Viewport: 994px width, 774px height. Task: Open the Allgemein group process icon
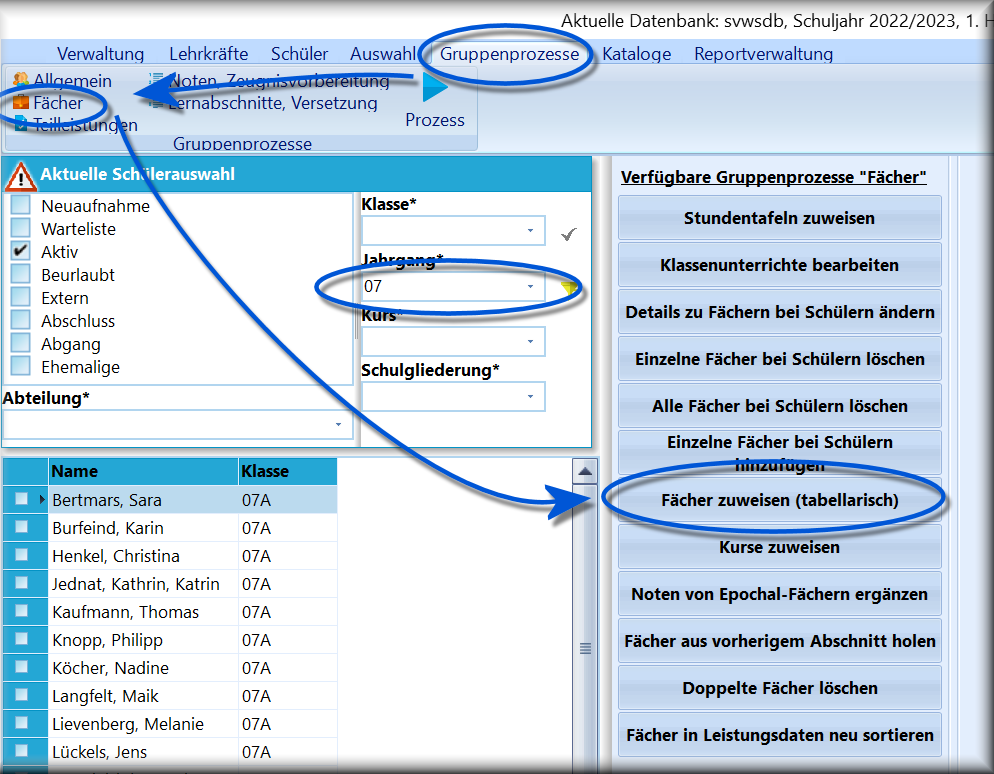tap(21, 80)
